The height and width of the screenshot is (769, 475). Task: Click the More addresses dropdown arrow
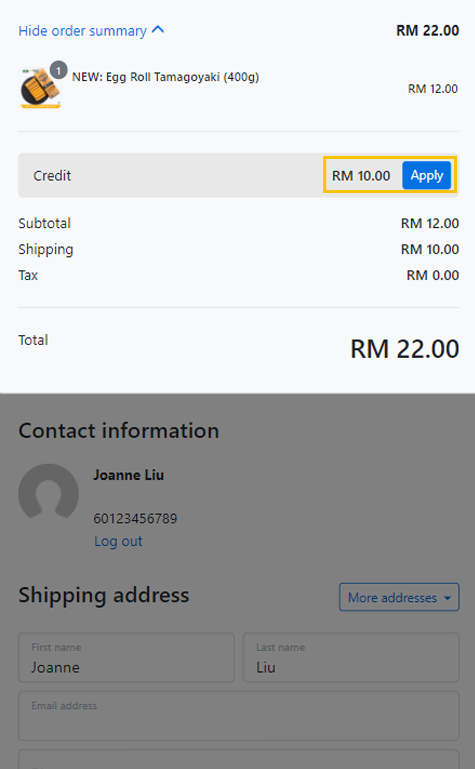coord(447,598)
